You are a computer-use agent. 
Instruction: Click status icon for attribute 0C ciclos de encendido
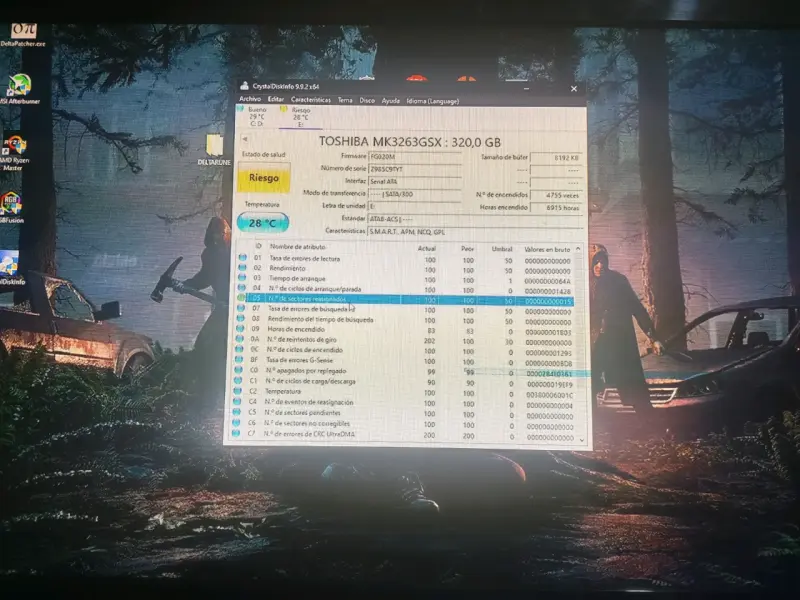239,349
